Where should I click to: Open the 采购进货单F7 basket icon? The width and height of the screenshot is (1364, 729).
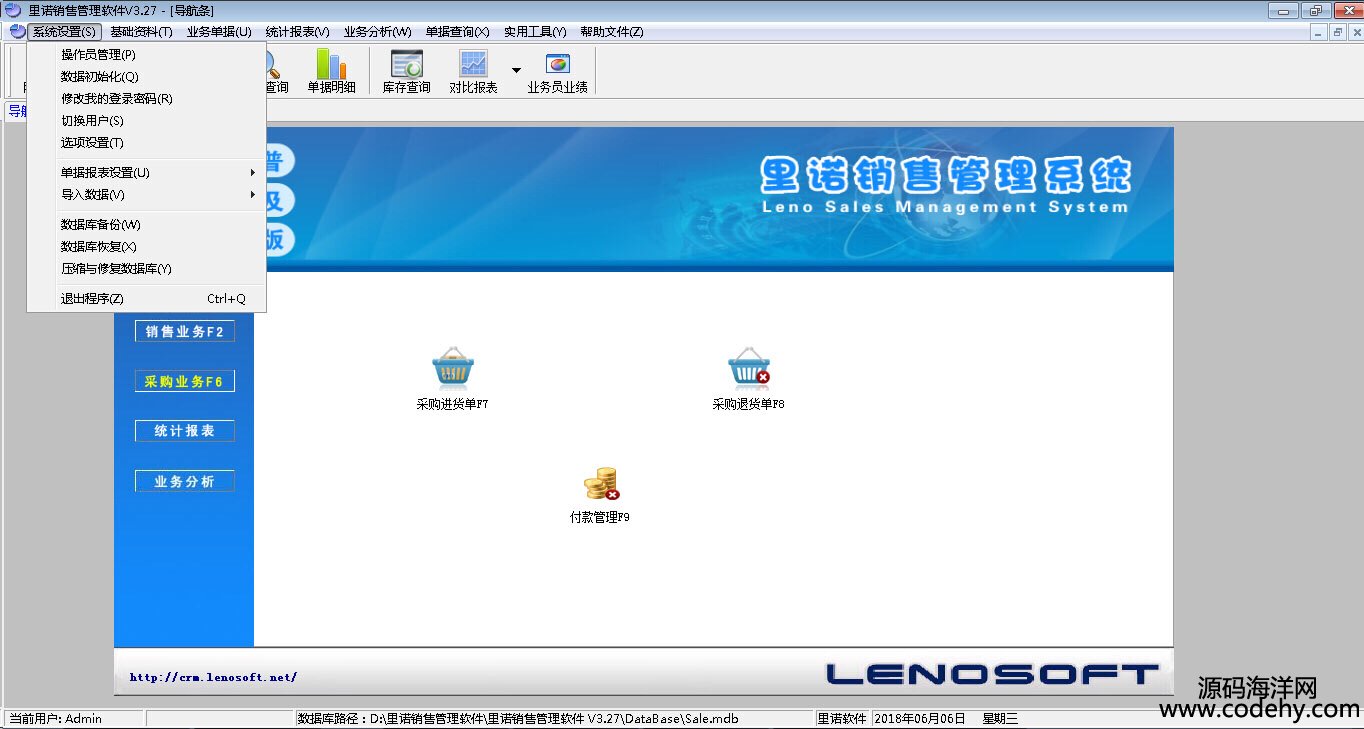point(453,370)
